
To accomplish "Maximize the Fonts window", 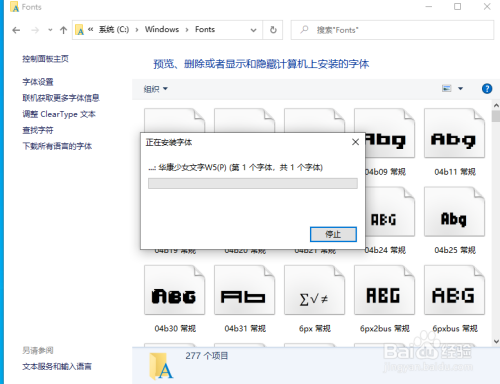I will pyautogui.click(x=458, y=6).
